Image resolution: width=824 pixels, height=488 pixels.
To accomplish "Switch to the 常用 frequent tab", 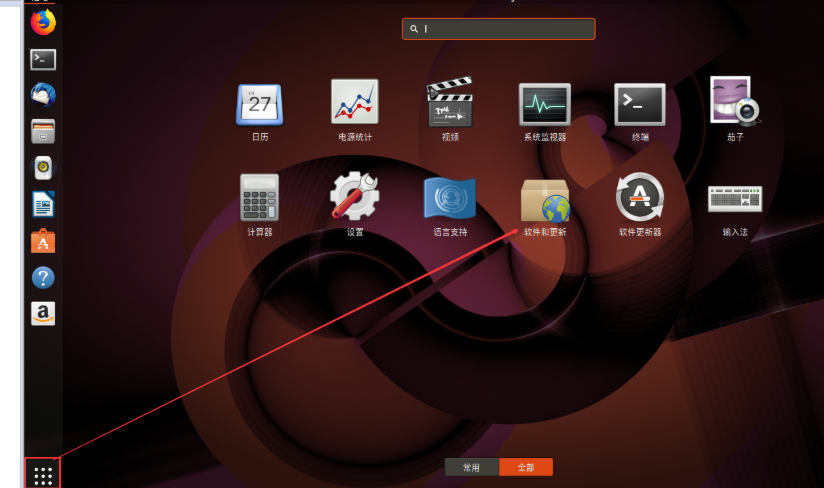I will pos(471,467).
